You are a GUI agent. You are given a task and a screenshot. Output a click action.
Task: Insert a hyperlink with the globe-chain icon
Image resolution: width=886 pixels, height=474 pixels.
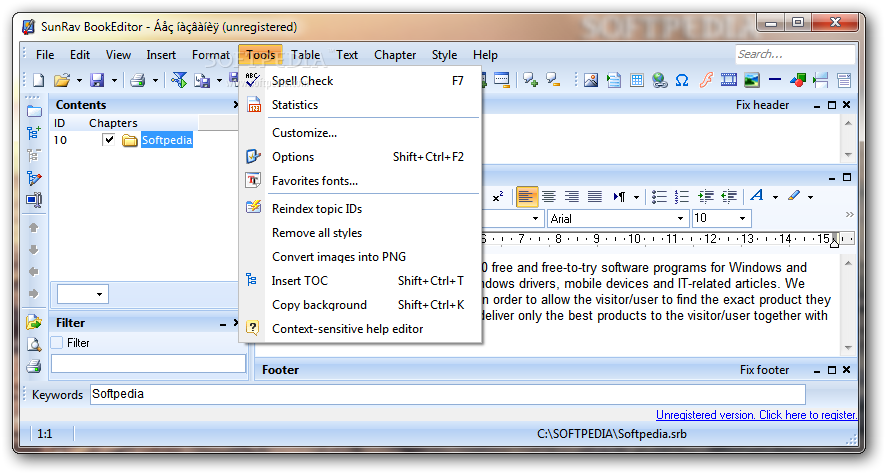coord(659,80)
